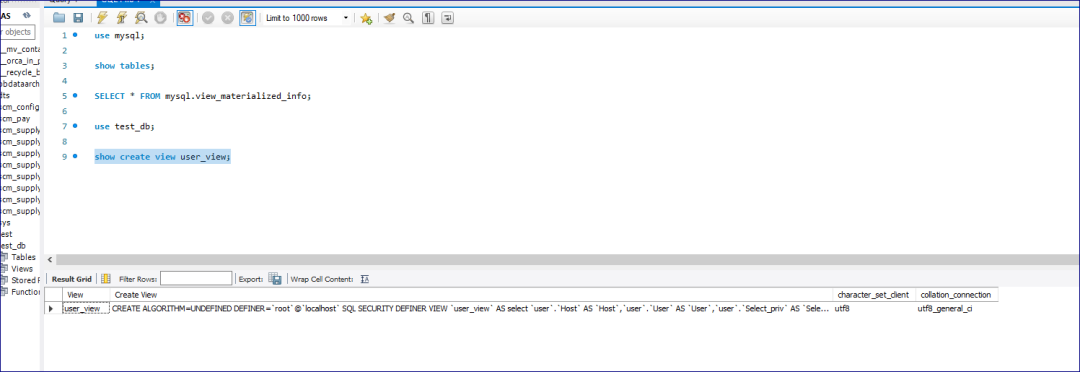Screen dimensions: 1080x372
Task: Click the line 9 statement marker dot
Action: click(x=75, y=156)
